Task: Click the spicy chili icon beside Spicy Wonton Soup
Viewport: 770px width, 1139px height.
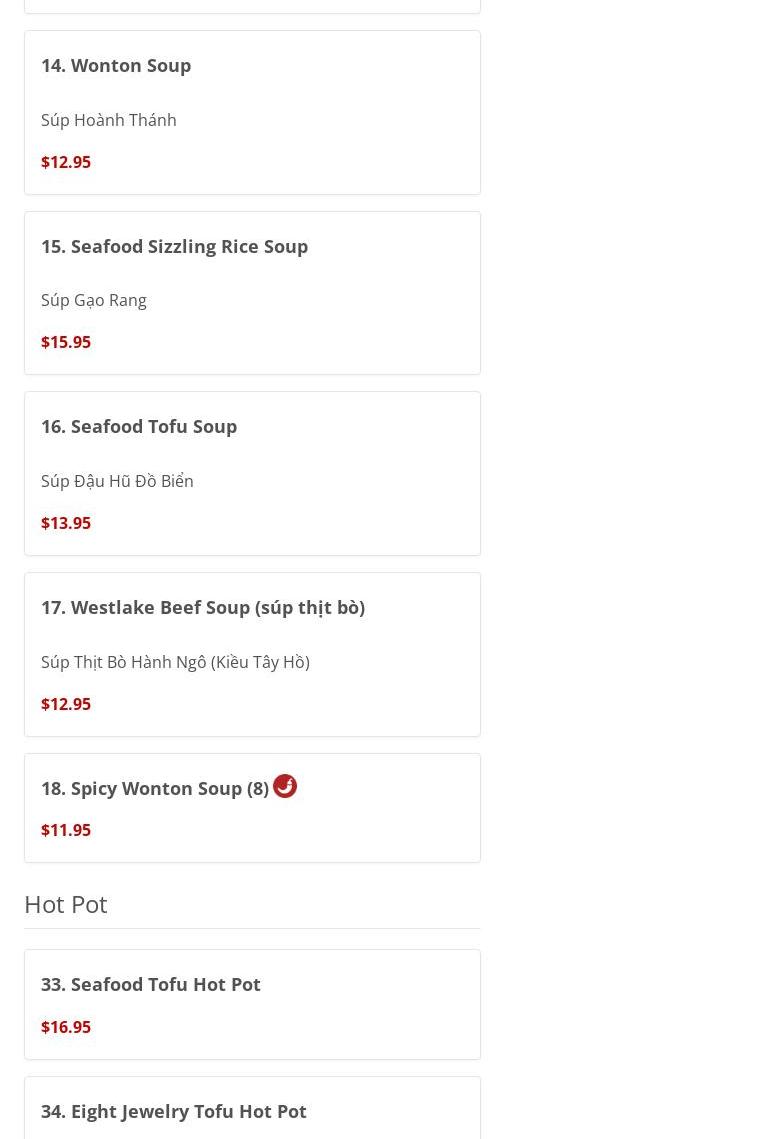Action: pyautogui.click(x=285, y=786)
